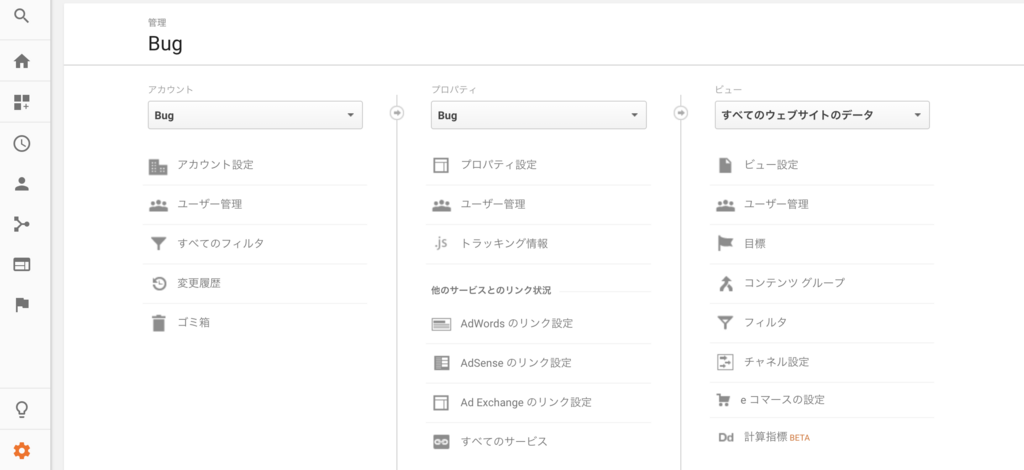This screenshot has height=470, width=1024.
Task: Click people icon in ビュー column ユーザー管理
Action: [726, 206]
